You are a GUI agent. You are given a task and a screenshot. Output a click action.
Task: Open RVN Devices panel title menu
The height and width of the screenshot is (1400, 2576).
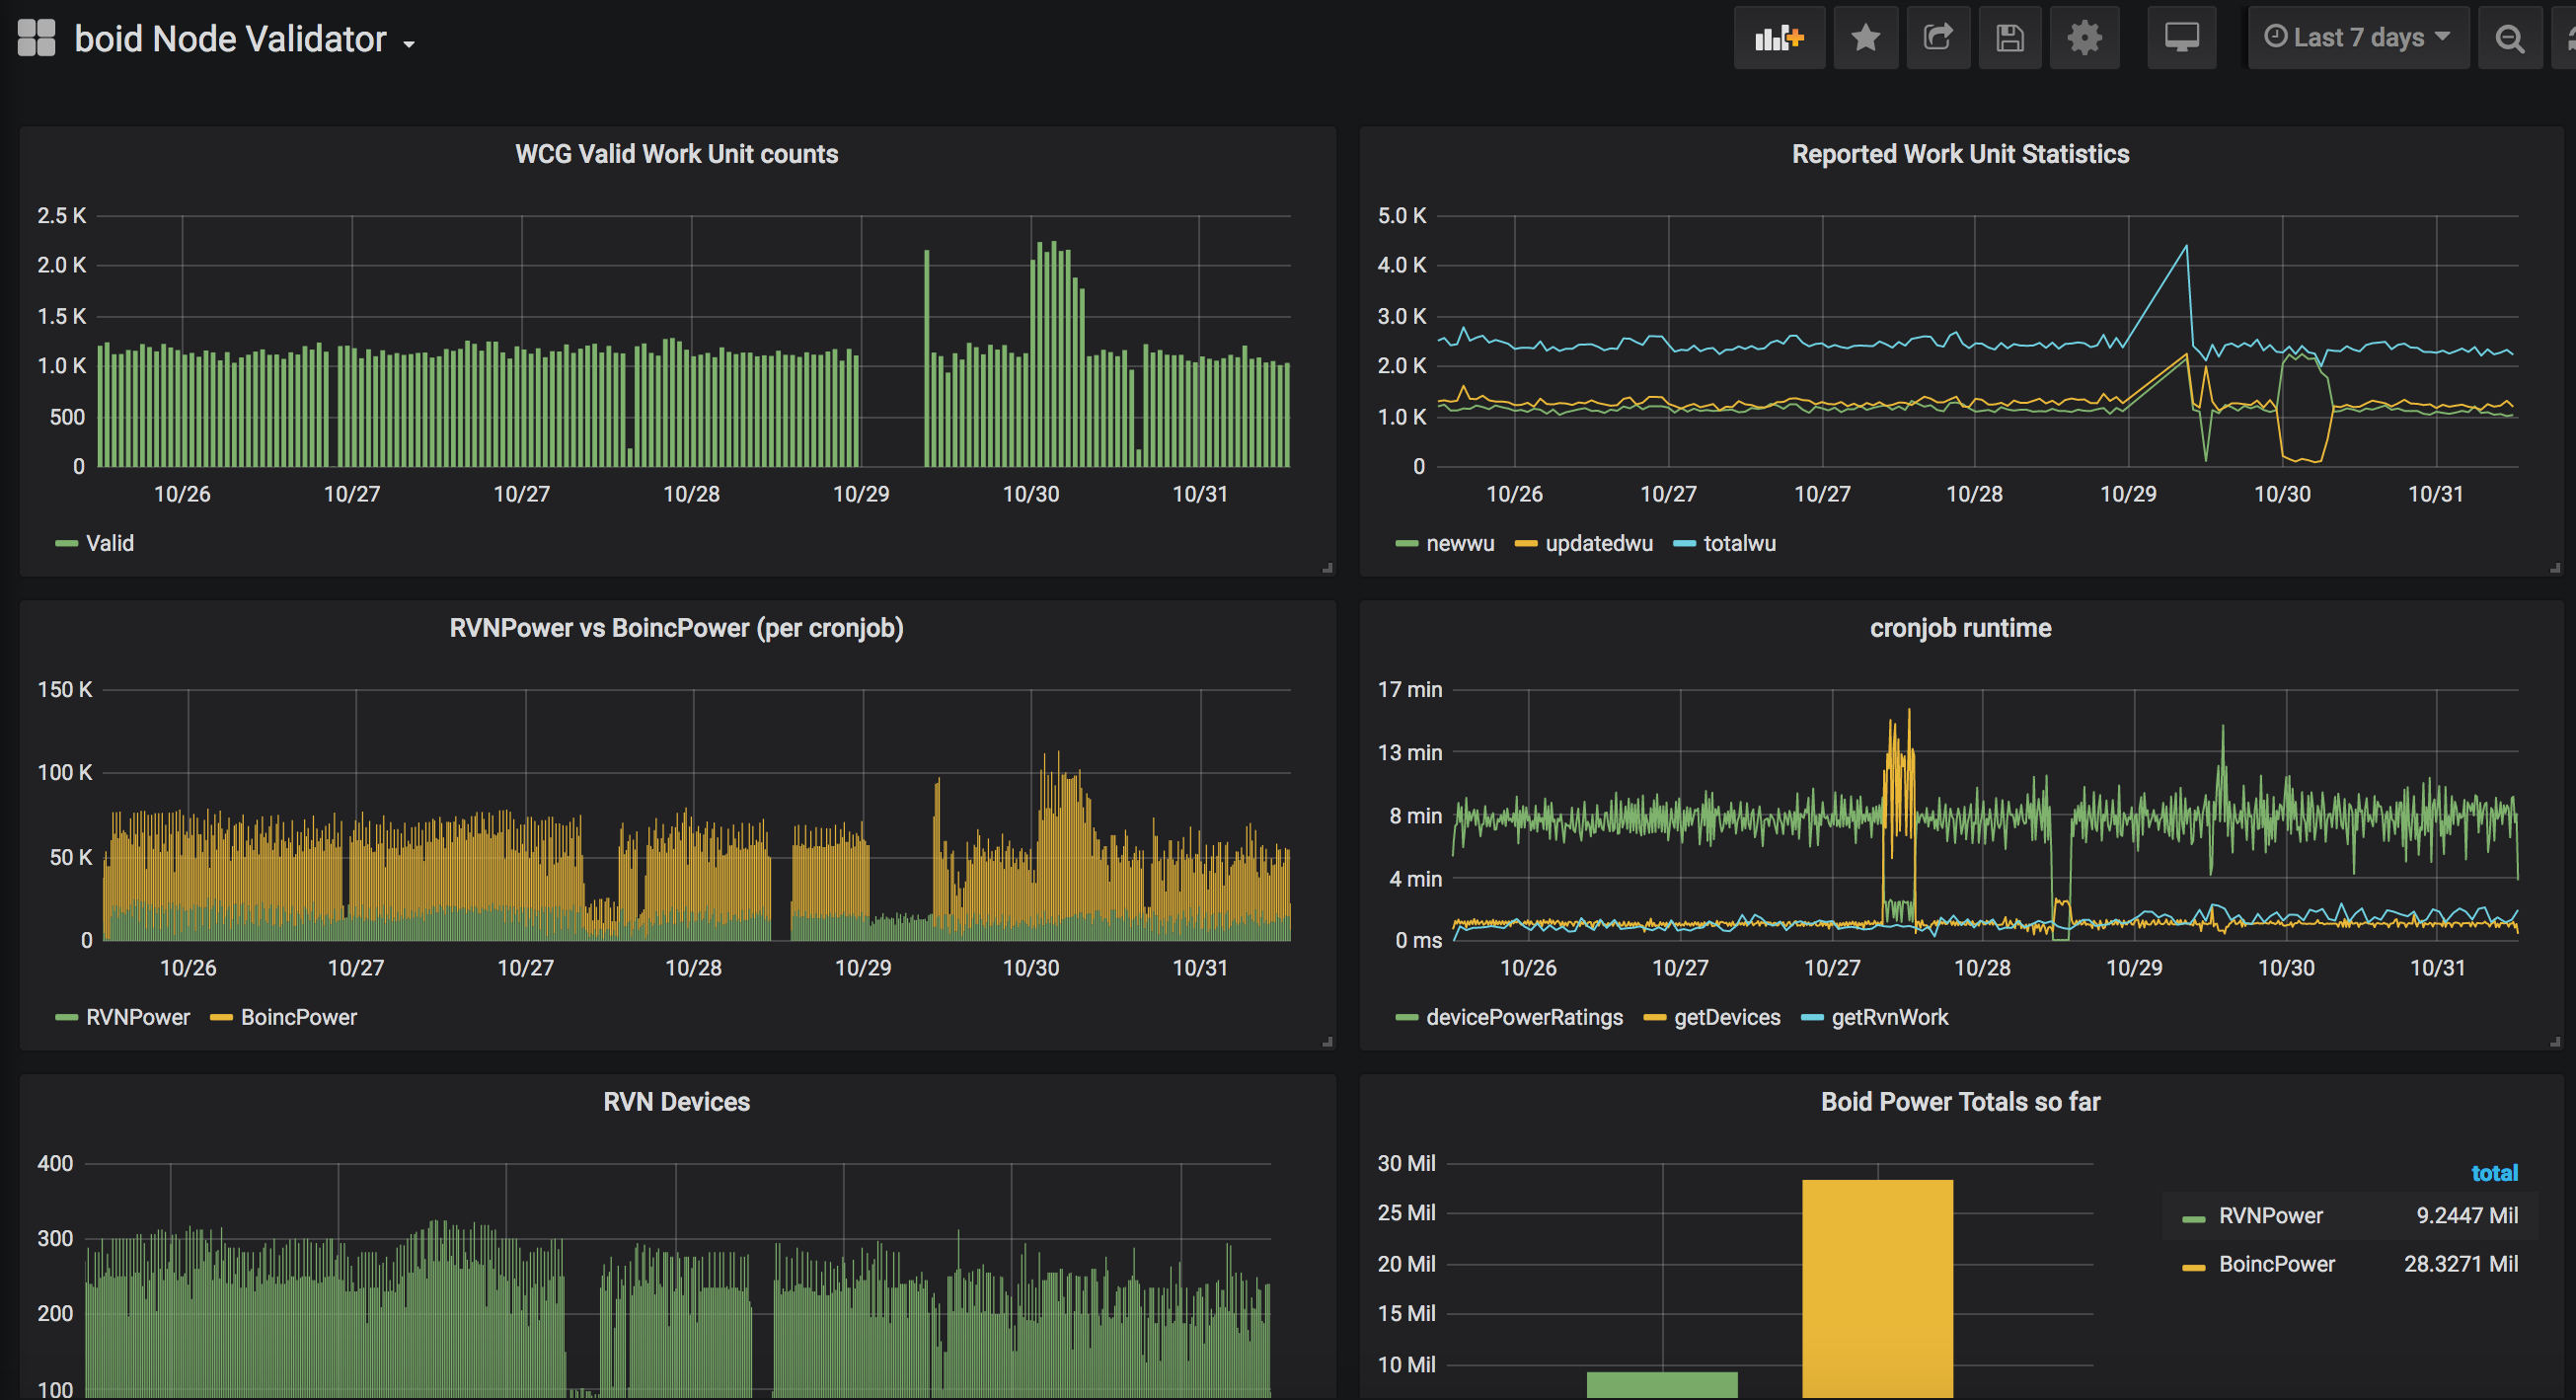coord(676,1102)
